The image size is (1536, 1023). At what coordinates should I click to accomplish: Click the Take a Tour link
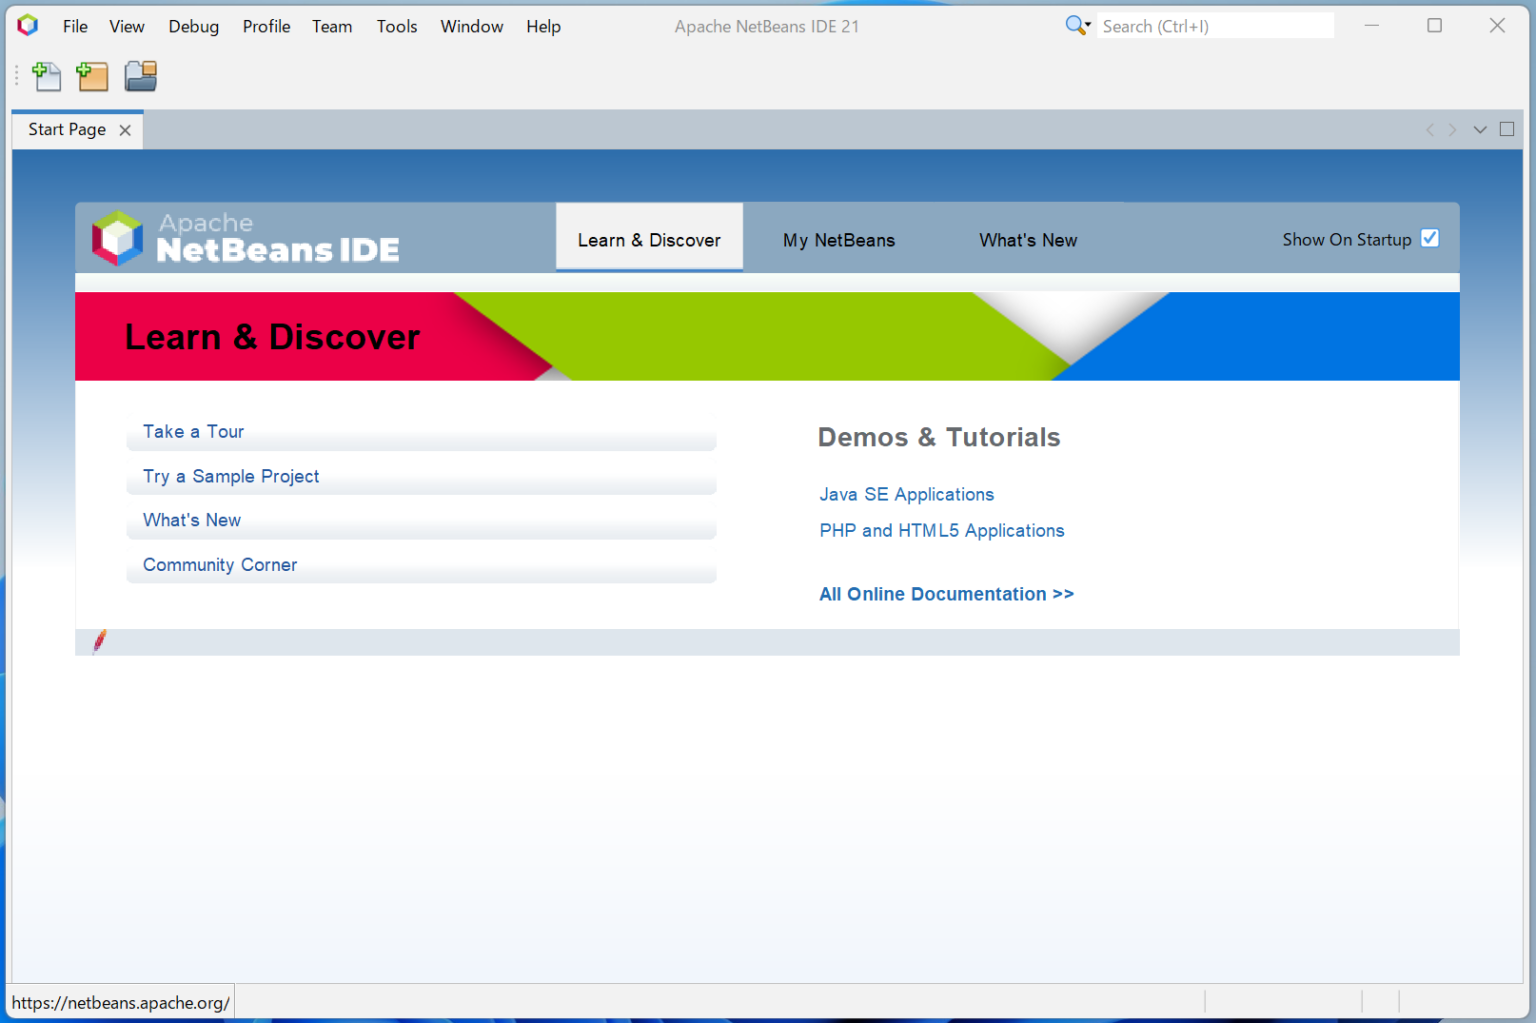coord(193,432)
